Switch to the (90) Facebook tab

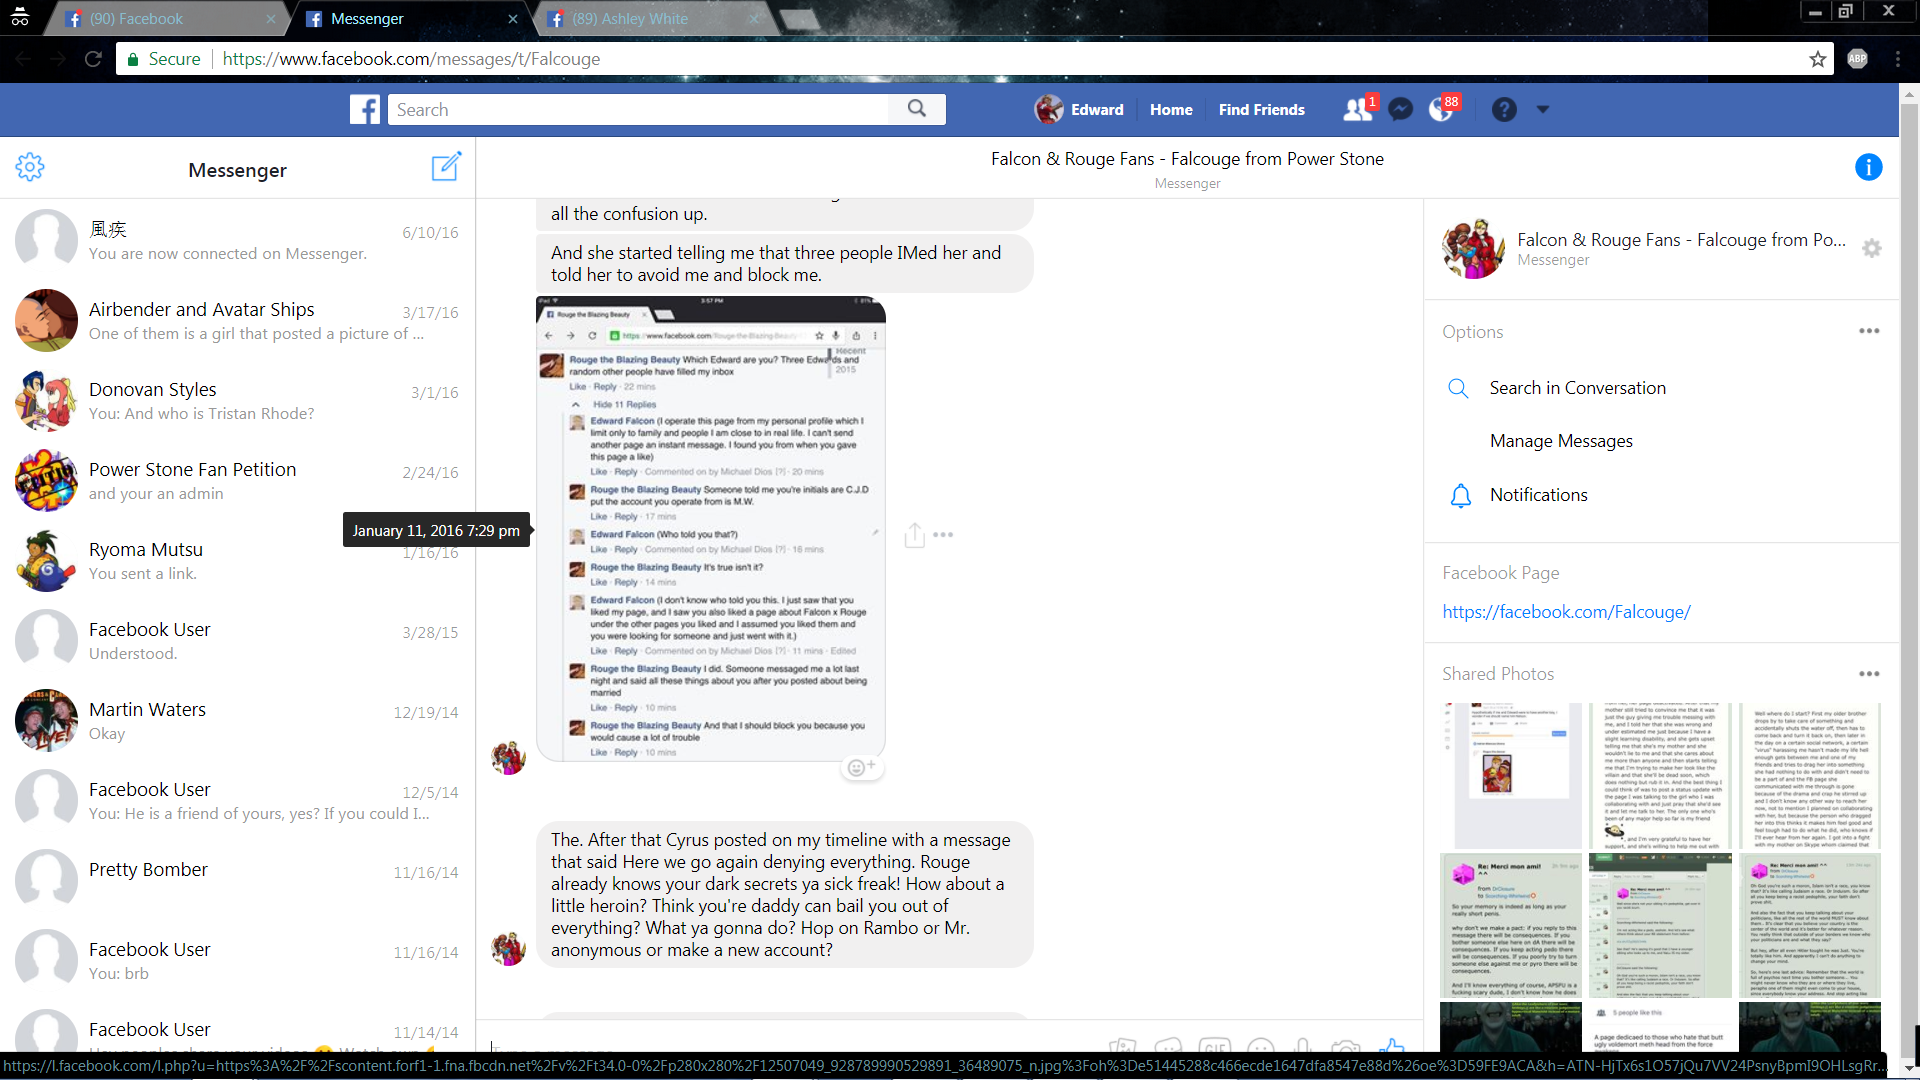click(165, 19)
